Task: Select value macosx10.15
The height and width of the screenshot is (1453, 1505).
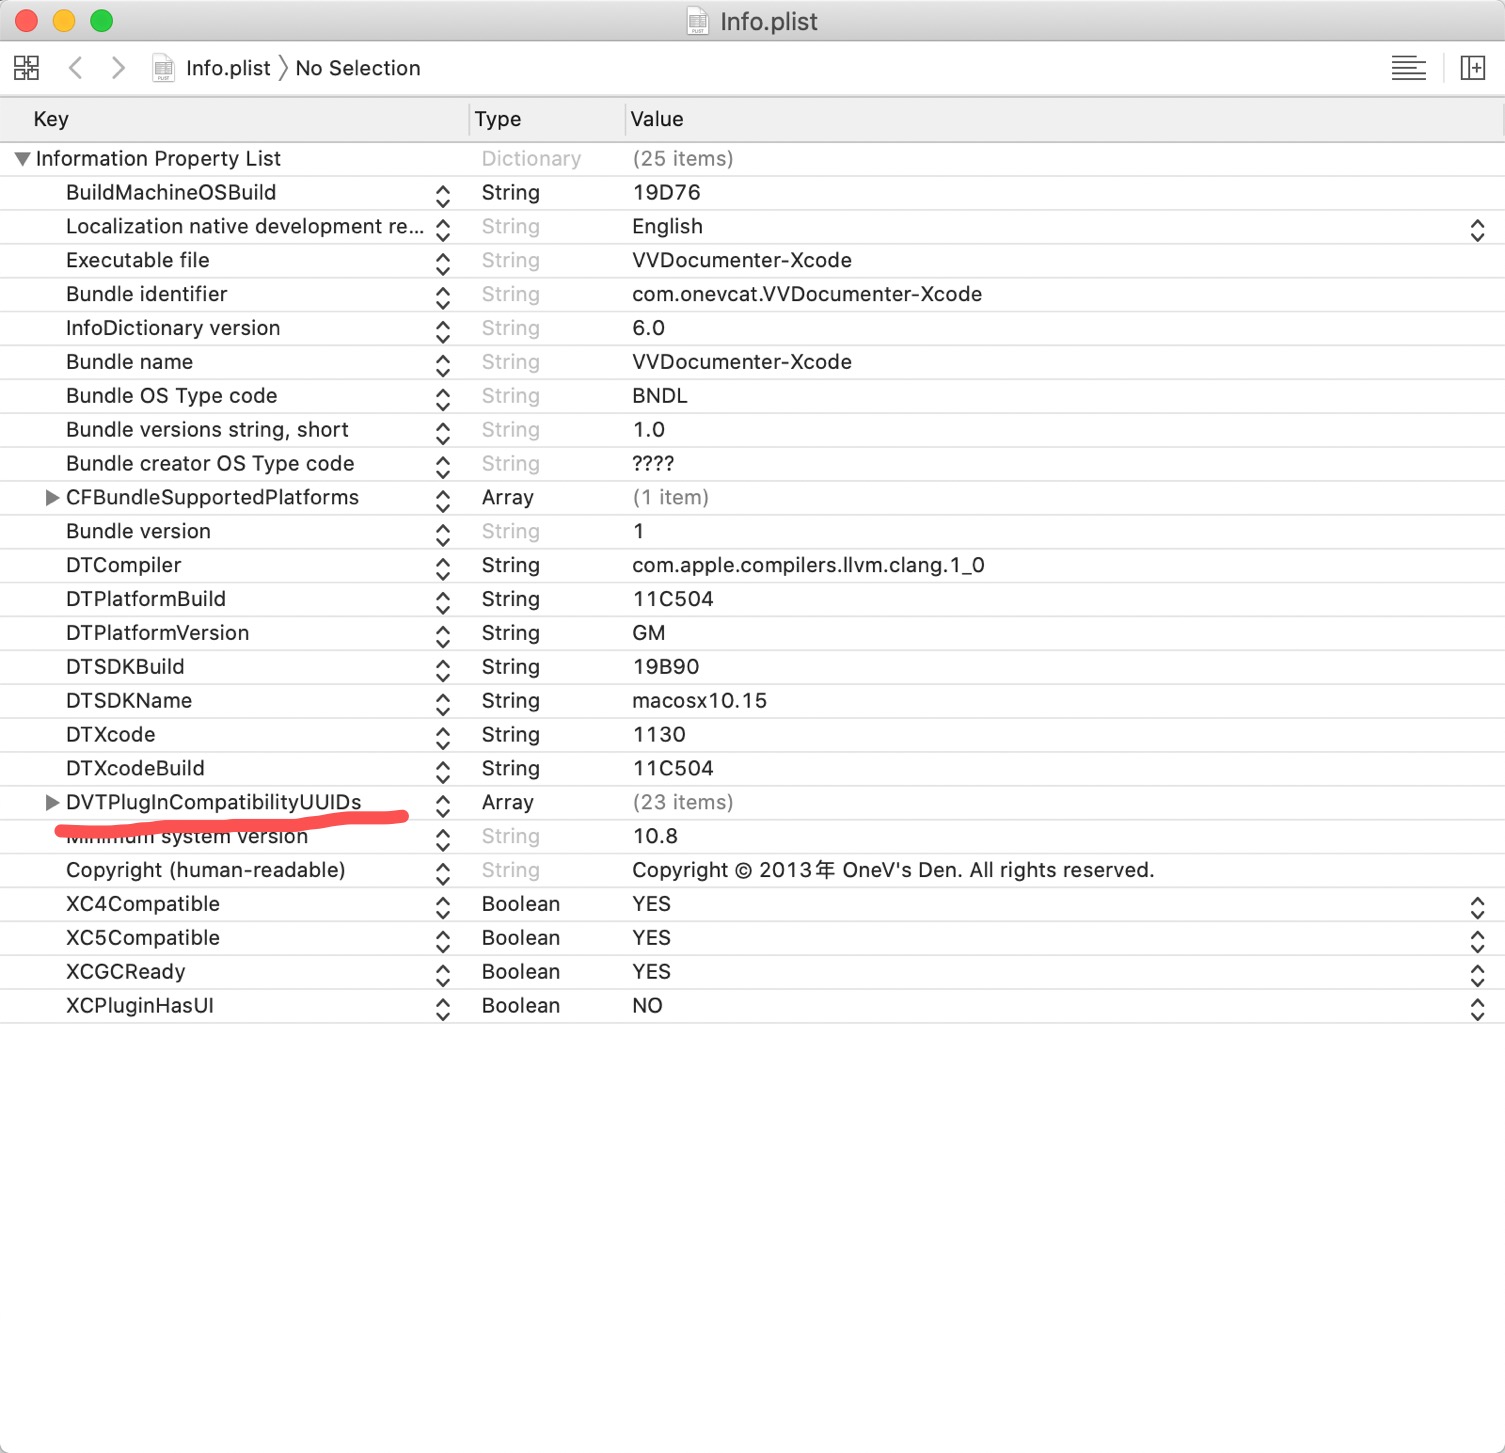Action: click(x=699, y=701)
